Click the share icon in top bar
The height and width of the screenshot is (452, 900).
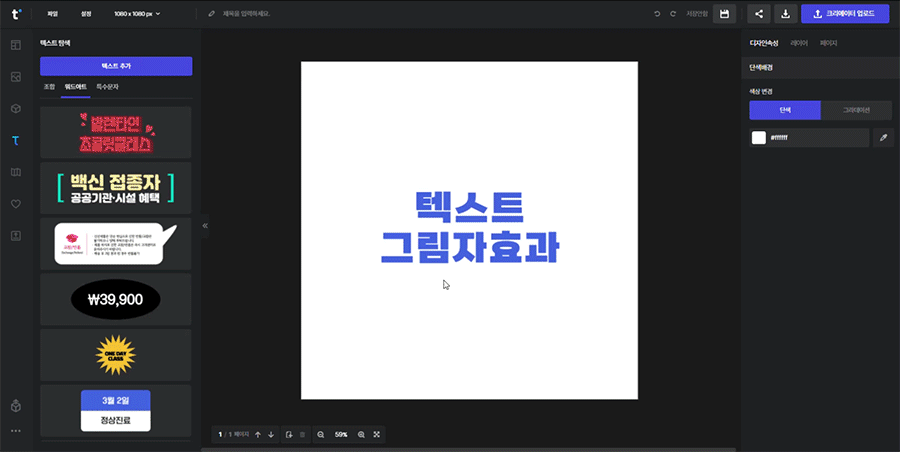tap(759, 14)
